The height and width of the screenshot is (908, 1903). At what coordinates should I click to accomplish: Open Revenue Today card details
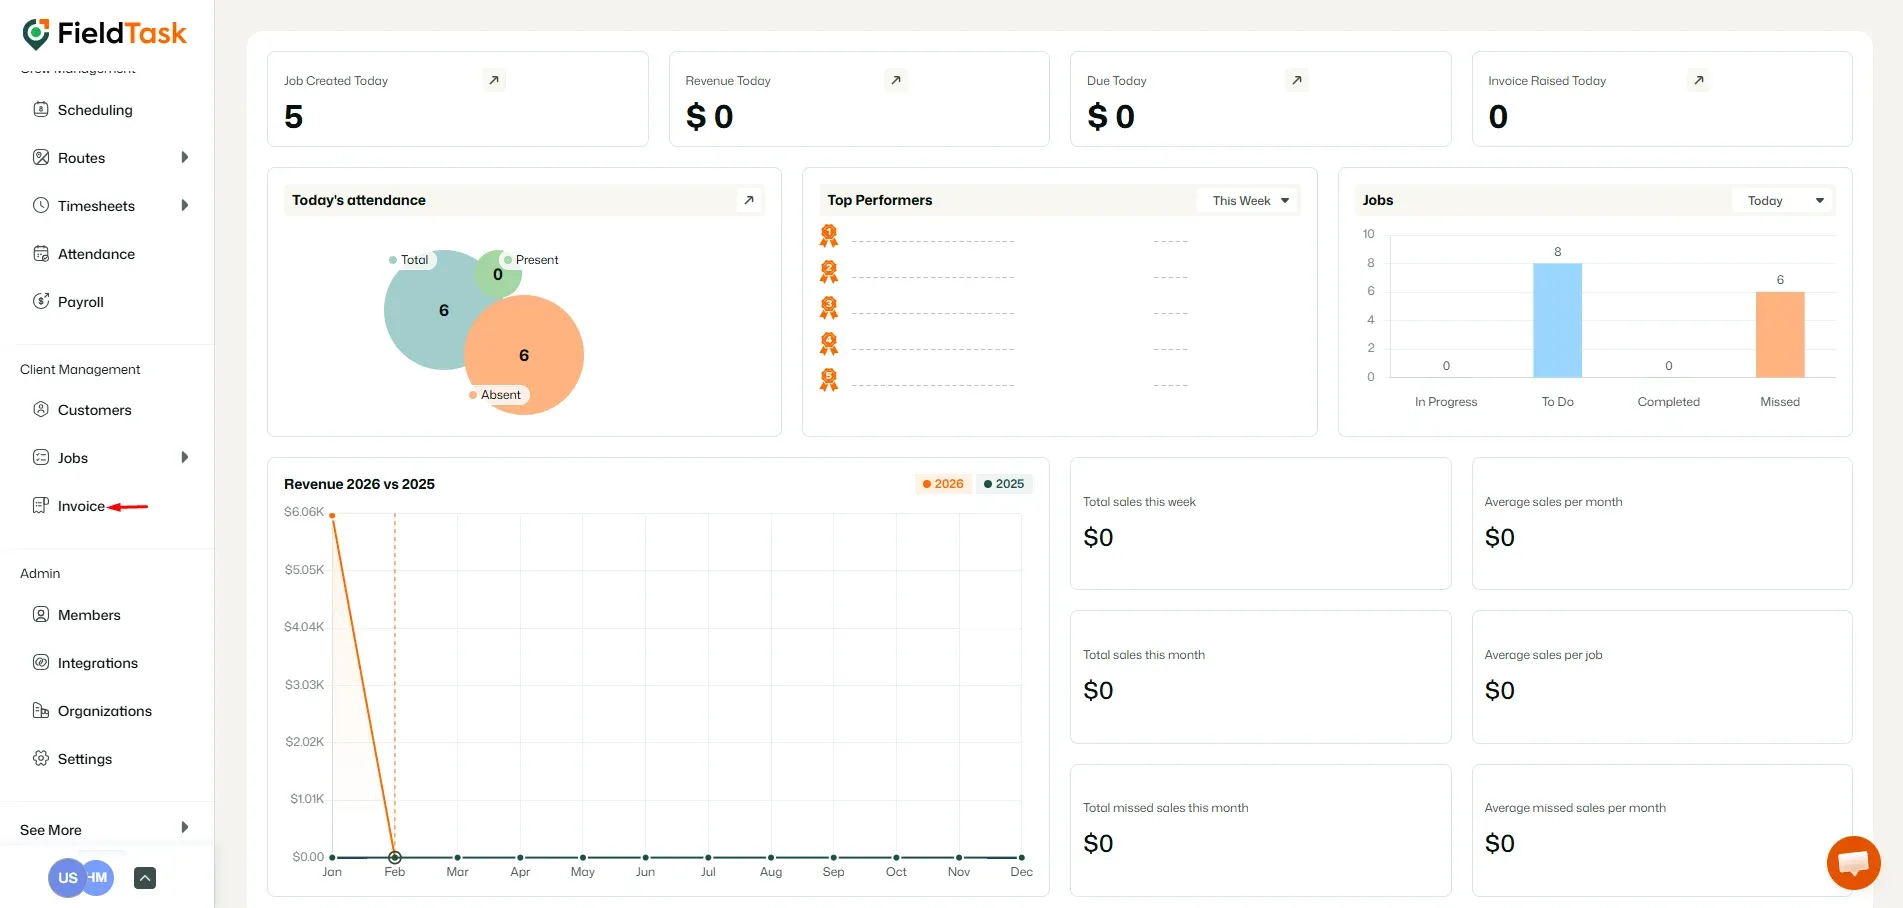point(896,80)
